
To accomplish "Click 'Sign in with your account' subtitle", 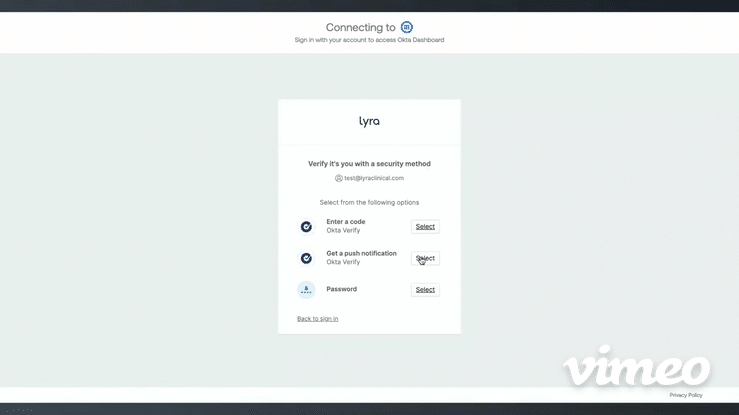I will (x=369, y=40).
